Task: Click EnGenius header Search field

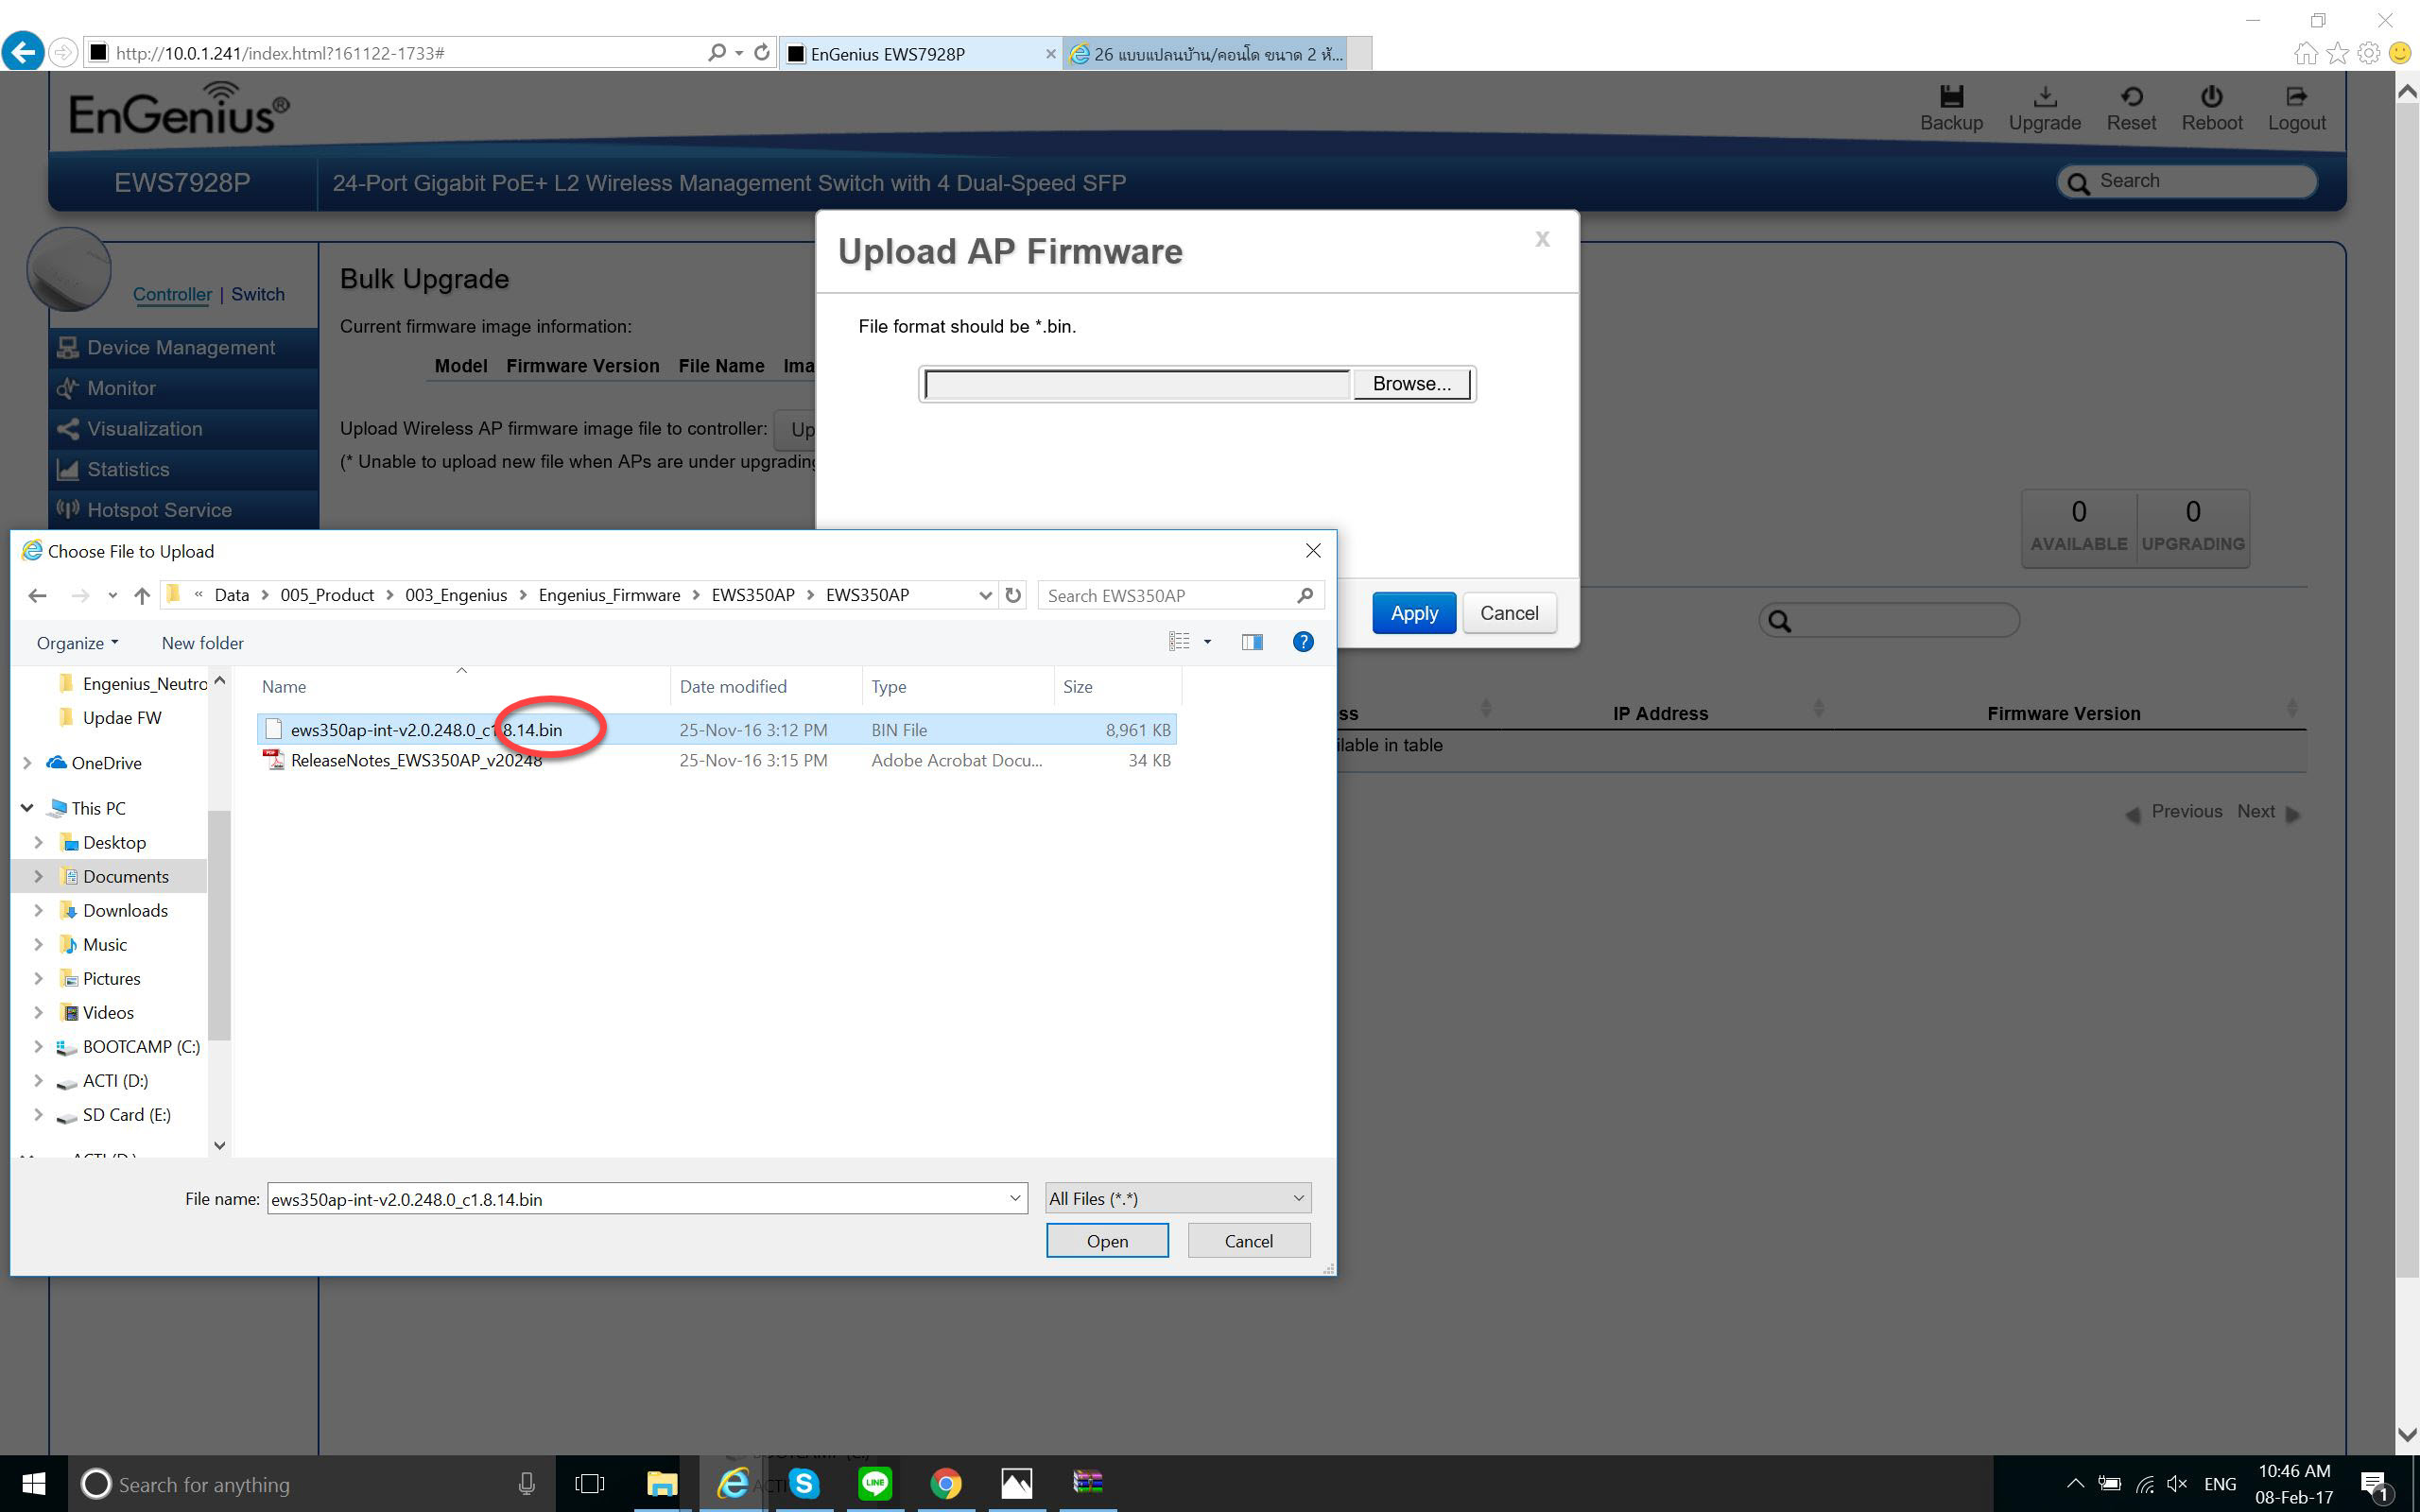Action: (x=2187, y=182)
